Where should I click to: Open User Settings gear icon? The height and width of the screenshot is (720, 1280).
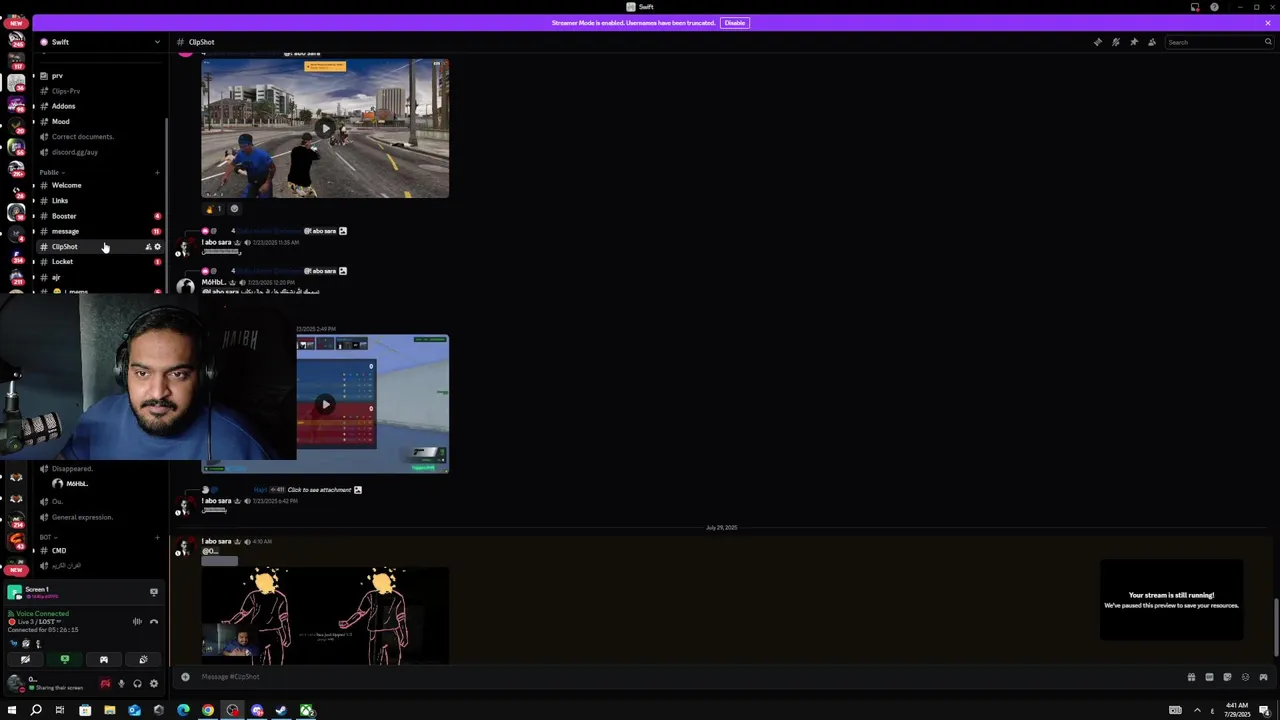[154, 684]
